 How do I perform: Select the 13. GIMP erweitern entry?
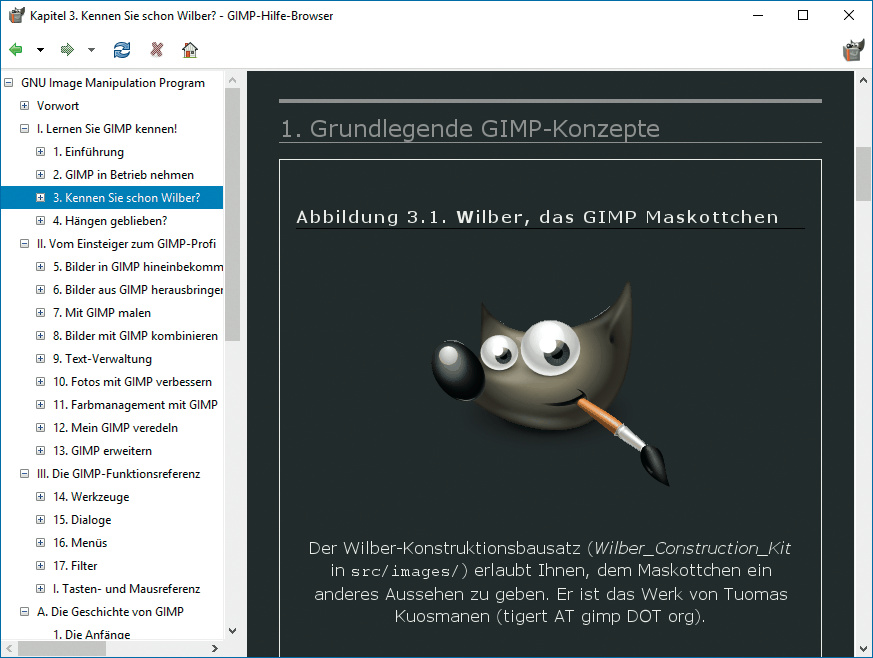tap(102, 451)
